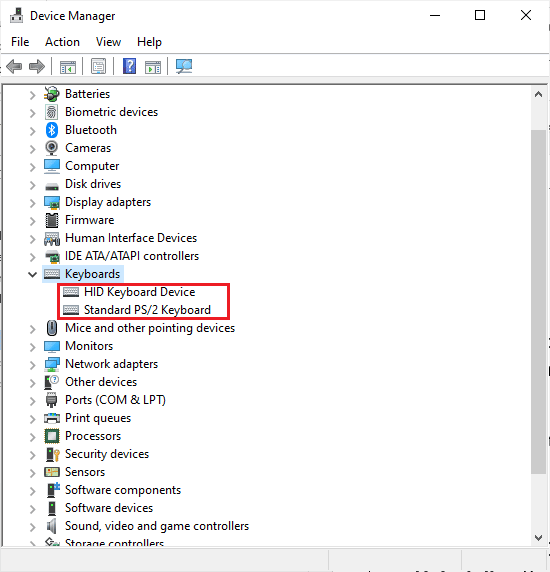Expand the Batteries category
Screen dimensions: 550x572
(32, 95)
